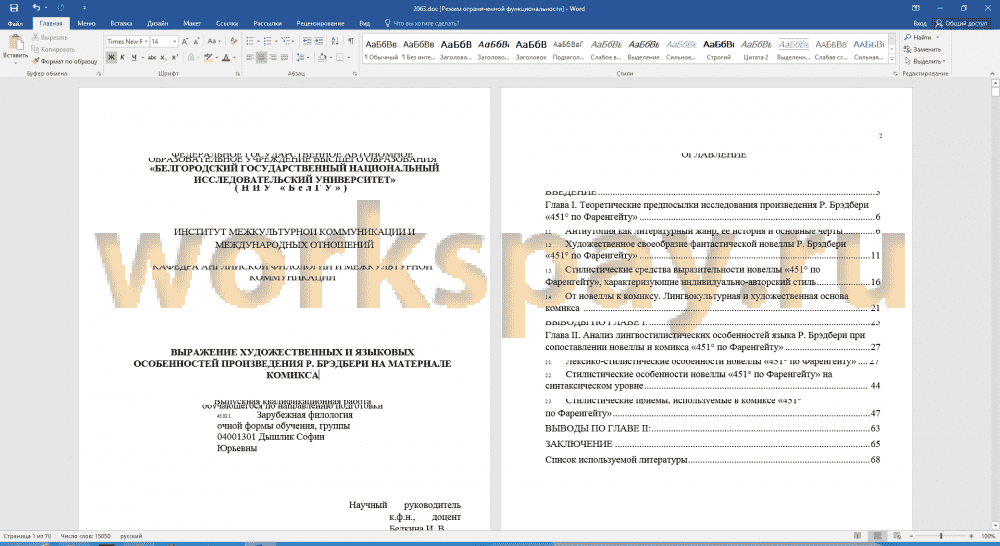Toggle center alignment button
This screenshot has height=546, width=1000.
click(261, 57)
